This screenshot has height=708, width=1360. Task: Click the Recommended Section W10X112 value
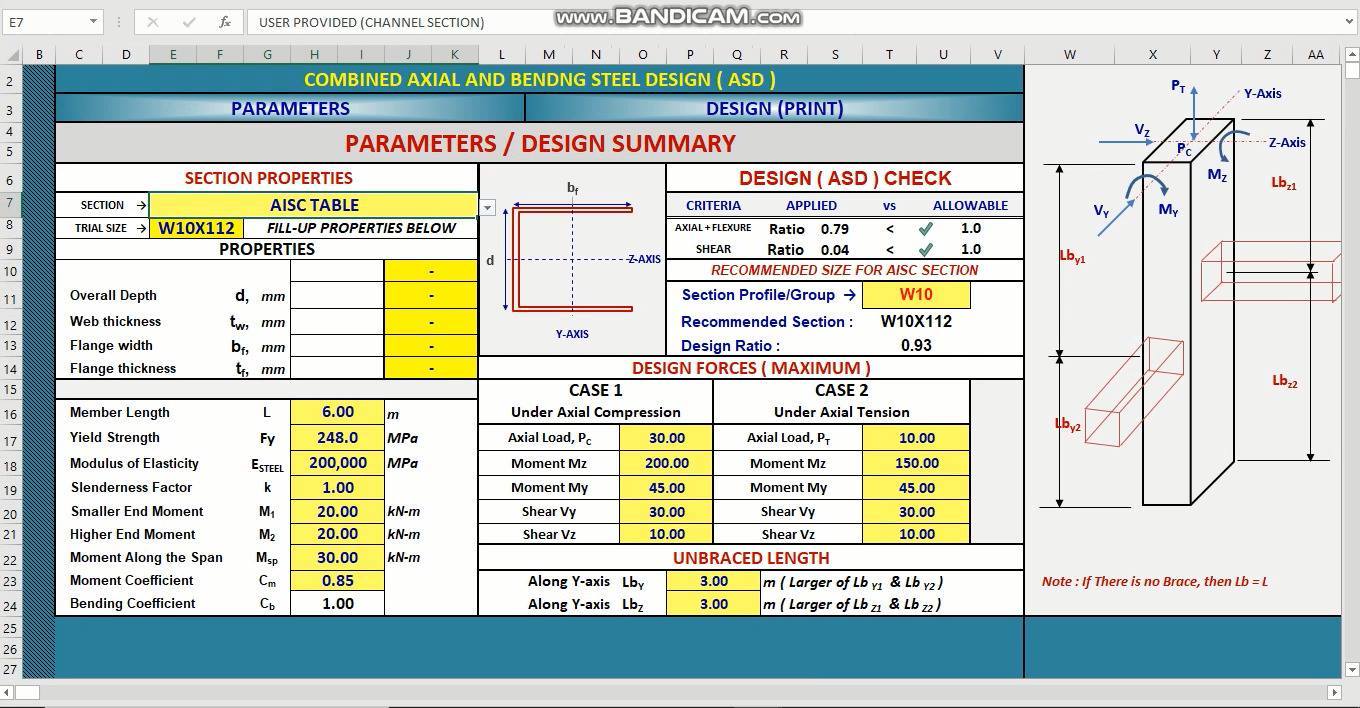(916, 321)
